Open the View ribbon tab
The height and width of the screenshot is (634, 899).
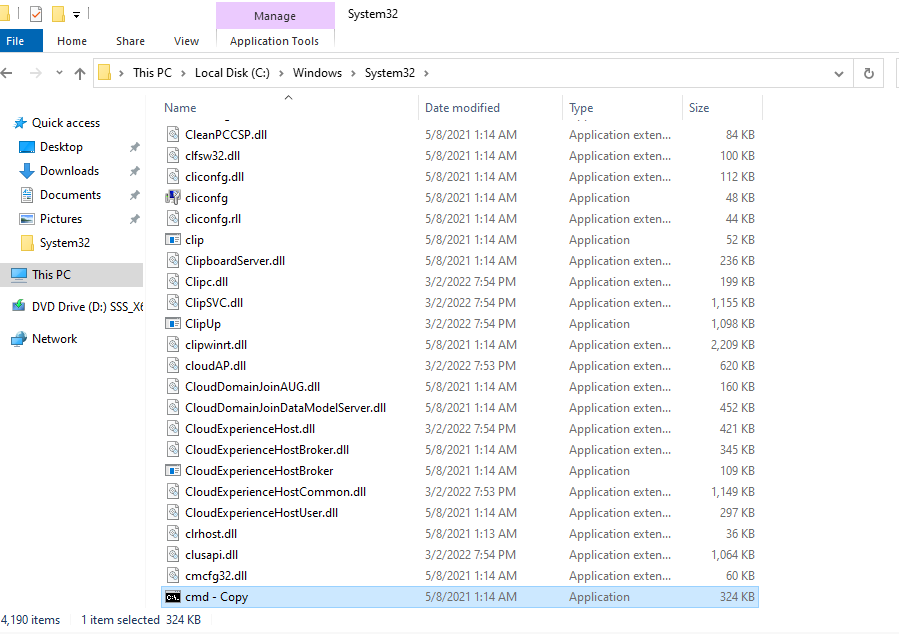(186, 41)
